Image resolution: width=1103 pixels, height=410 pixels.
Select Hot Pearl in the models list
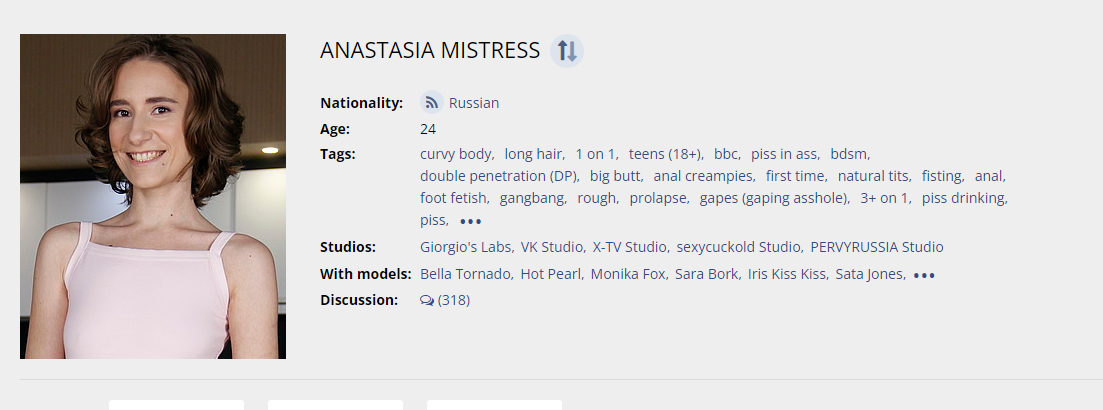point(550,274)
